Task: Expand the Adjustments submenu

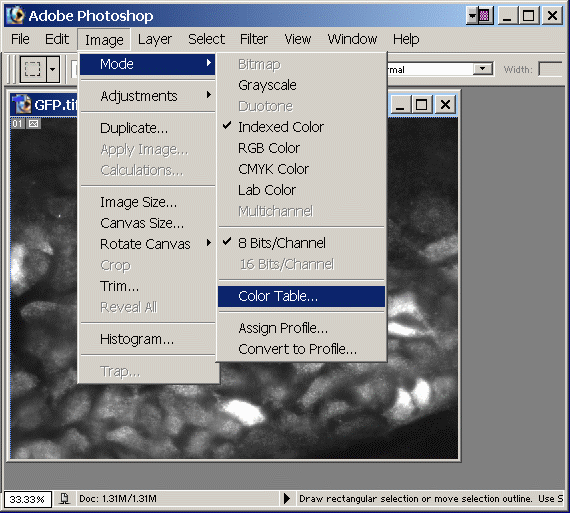Action: point(148,96)
